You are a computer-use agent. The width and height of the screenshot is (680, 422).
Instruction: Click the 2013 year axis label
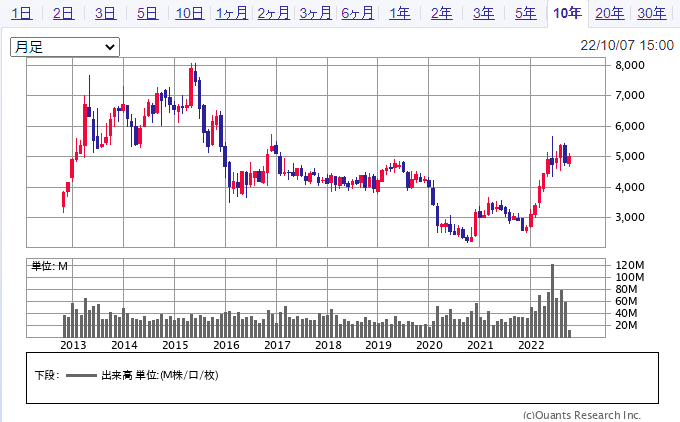pyautogui.click(x=73, y=345)
